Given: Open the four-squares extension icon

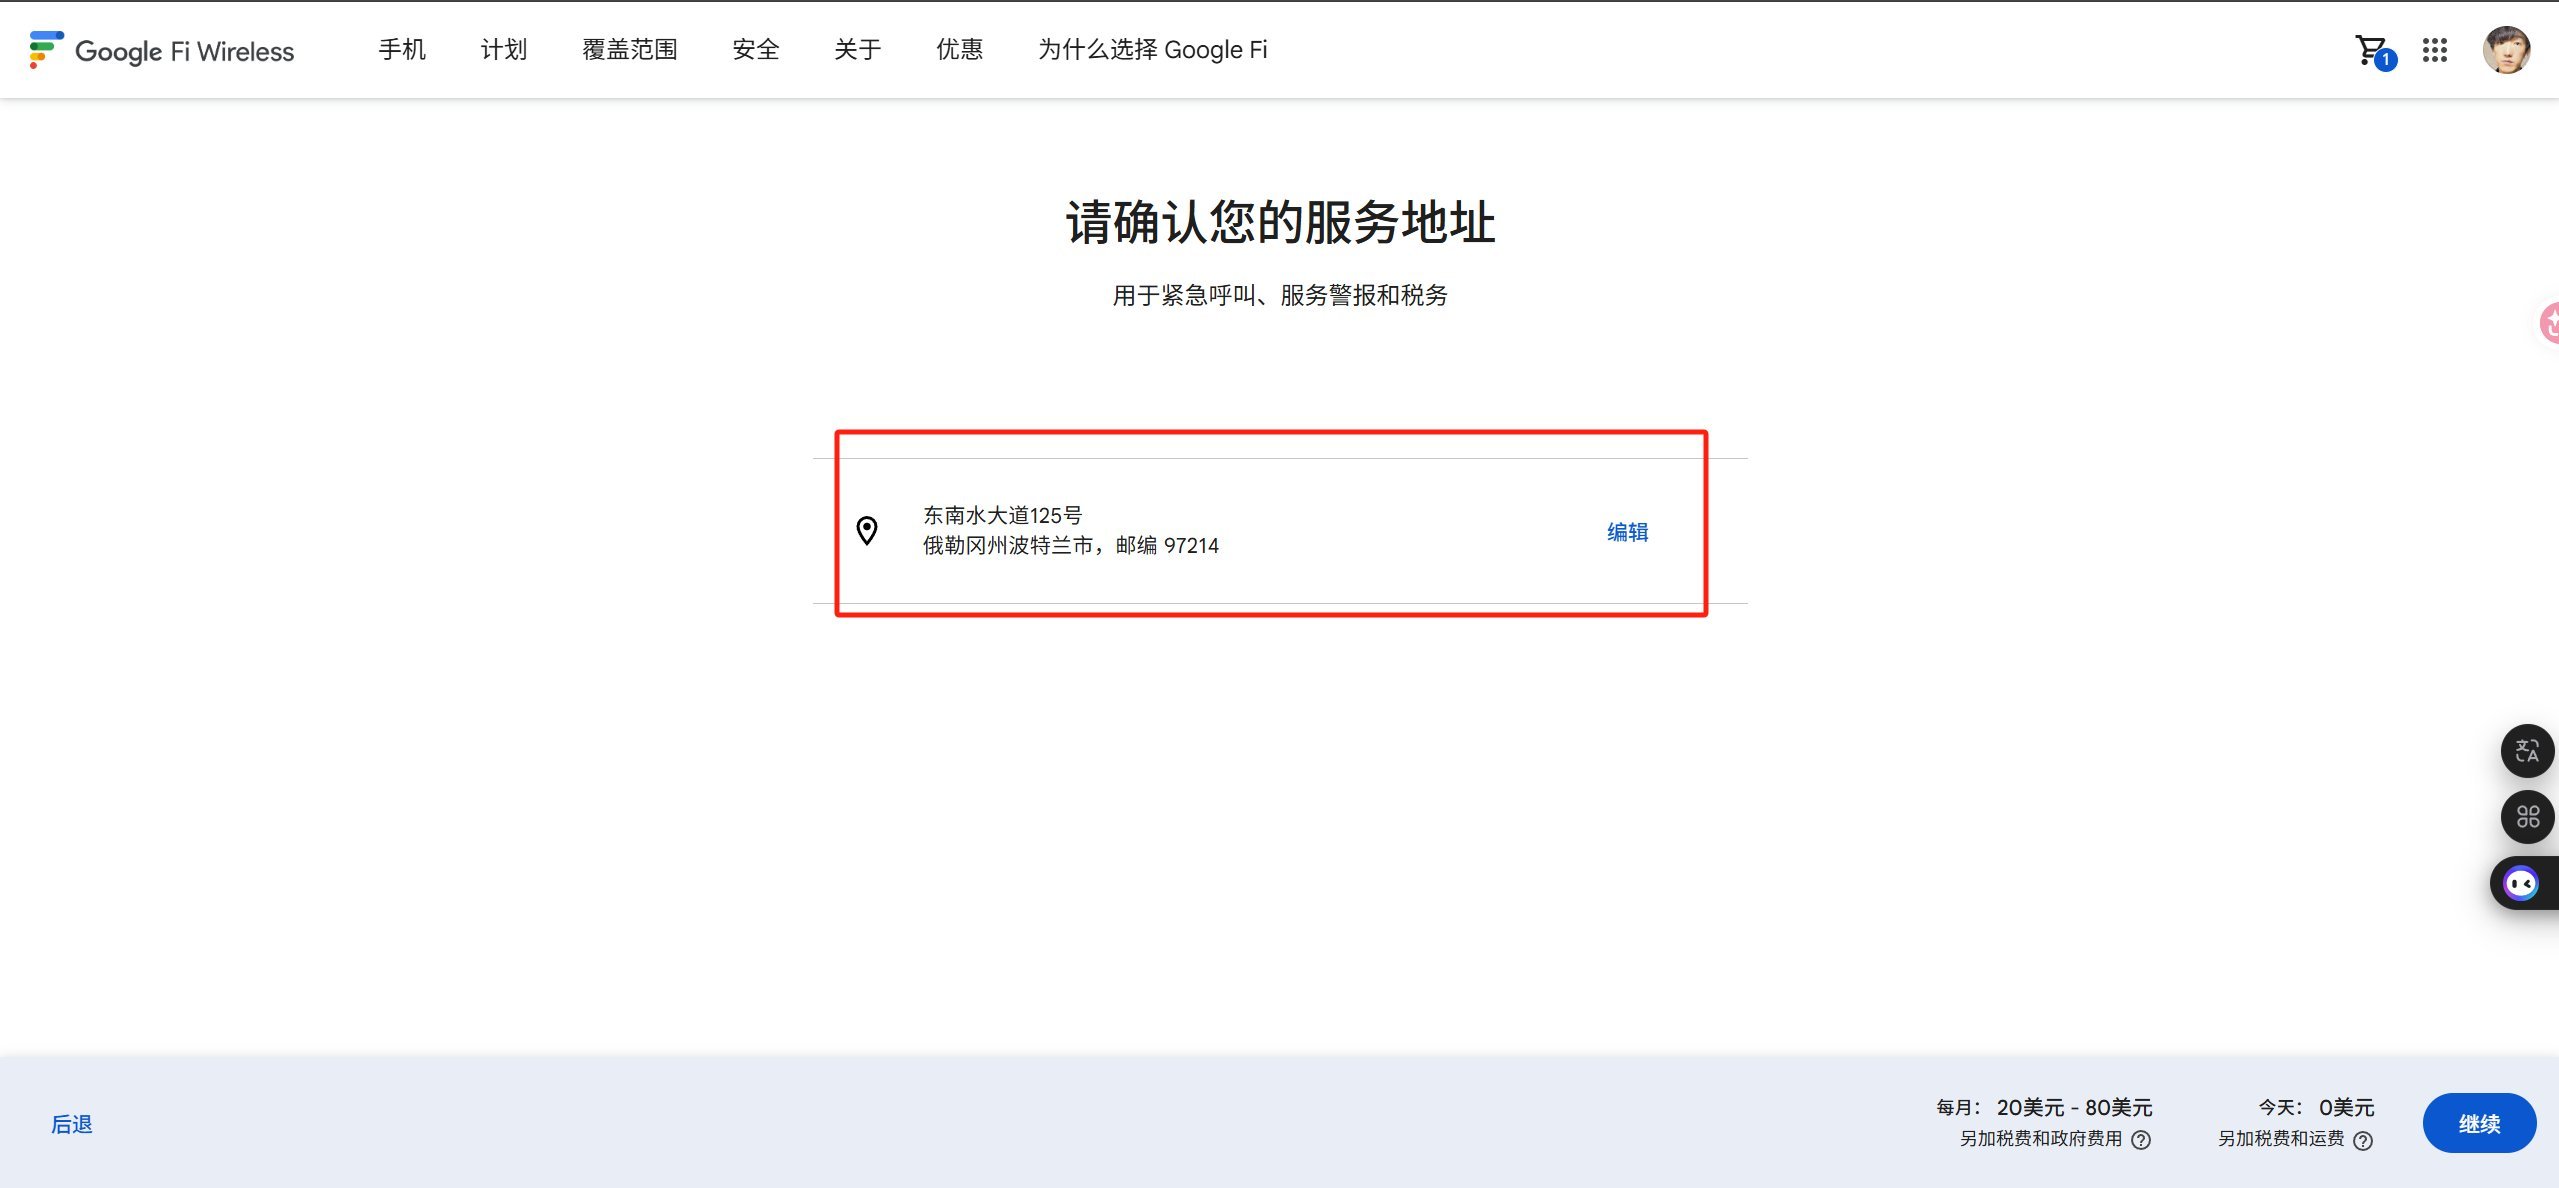Looking at the screenshot, I should (2527, 817).
